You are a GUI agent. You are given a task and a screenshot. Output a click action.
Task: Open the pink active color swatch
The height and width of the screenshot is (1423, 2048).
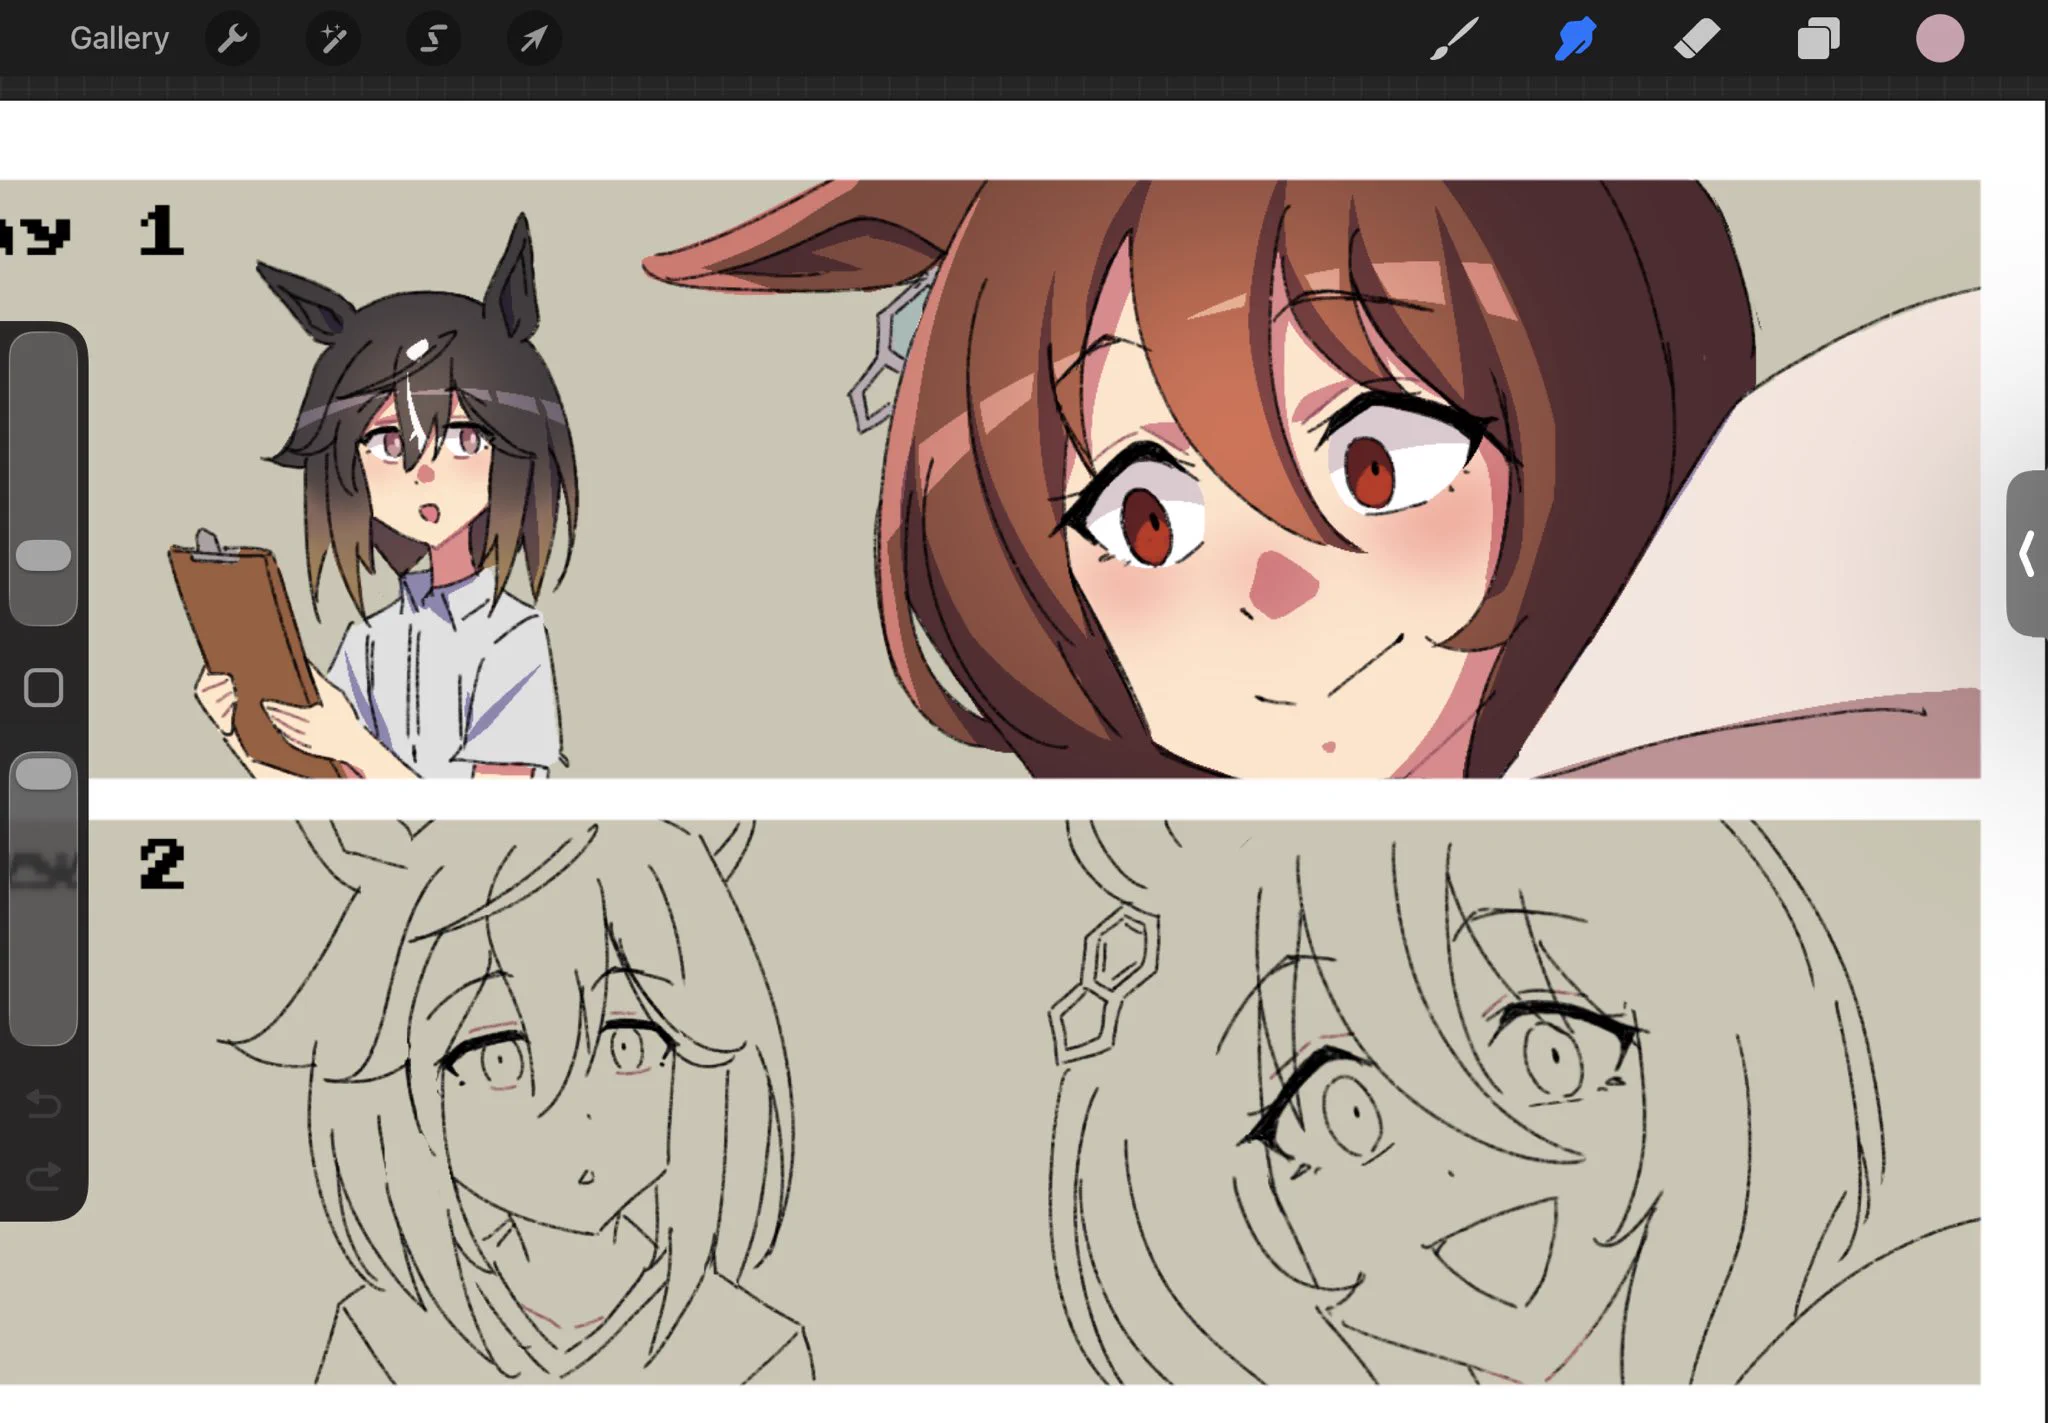[x=1940, y=39]
